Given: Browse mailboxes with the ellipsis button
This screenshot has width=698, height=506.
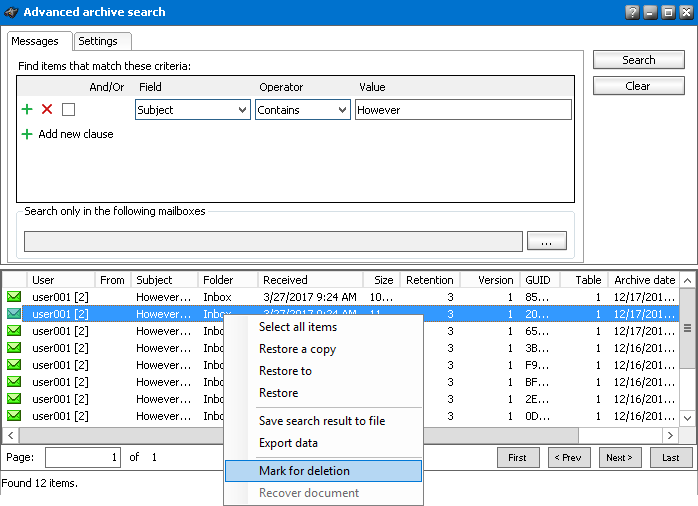Looking at the screenshot, I should pos(546,241).
